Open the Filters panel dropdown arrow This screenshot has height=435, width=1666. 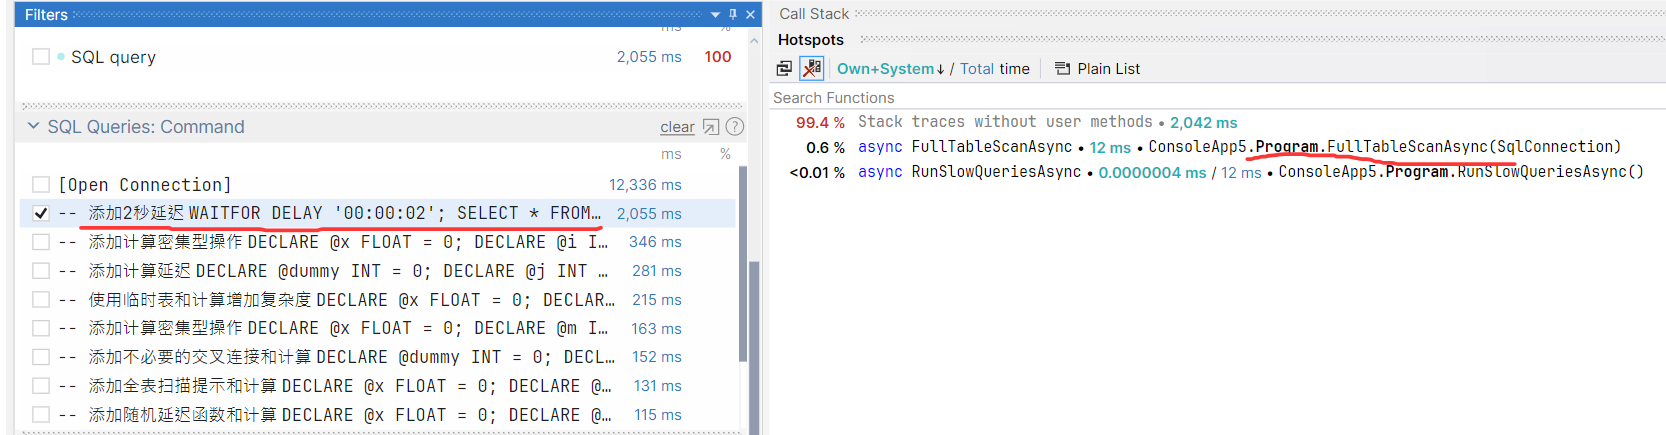click(715, 14)
